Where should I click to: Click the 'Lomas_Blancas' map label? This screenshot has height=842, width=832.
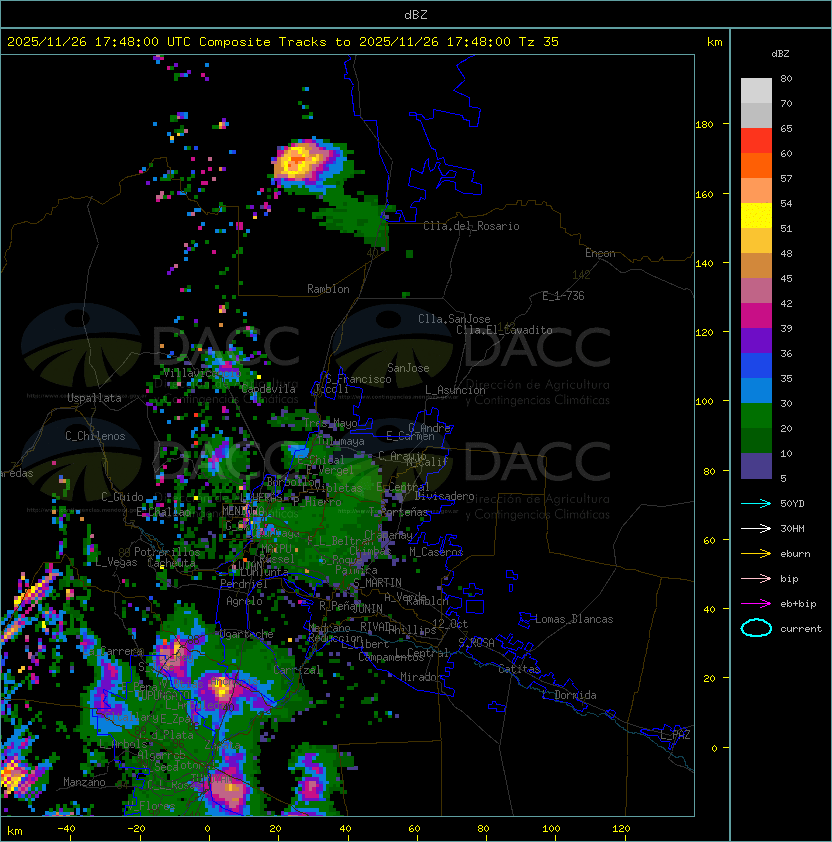574,619
